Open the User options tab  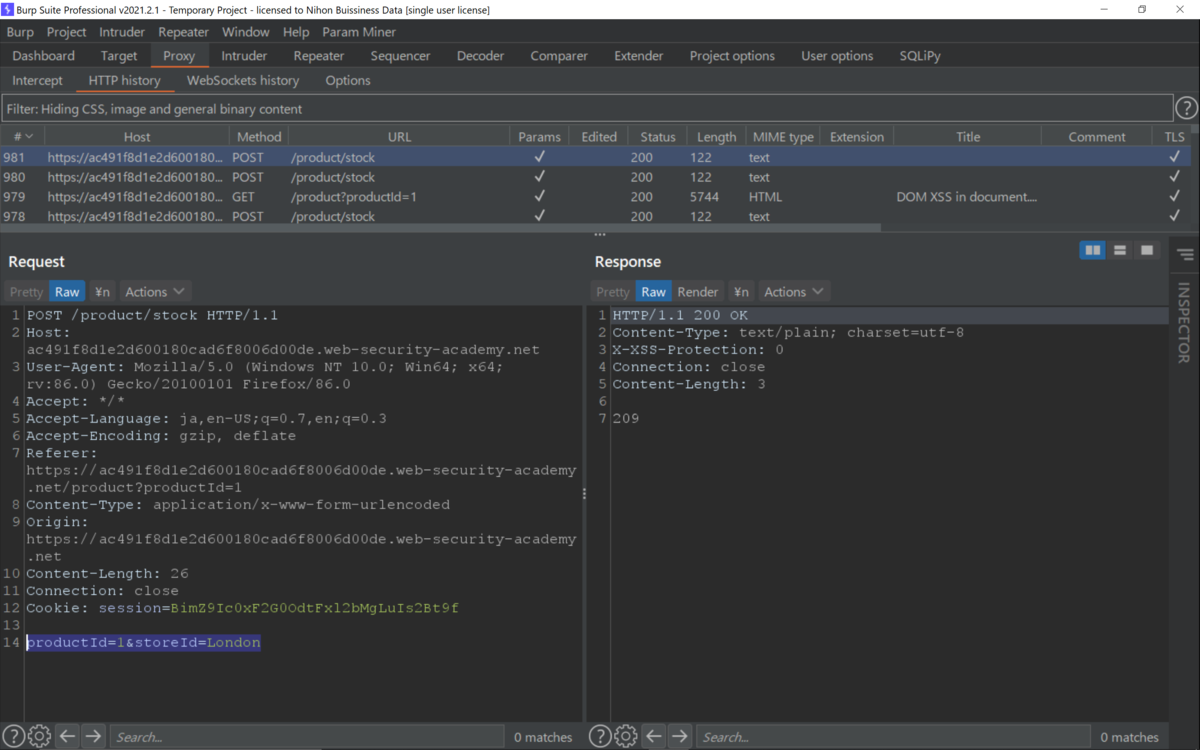point(837,56)
